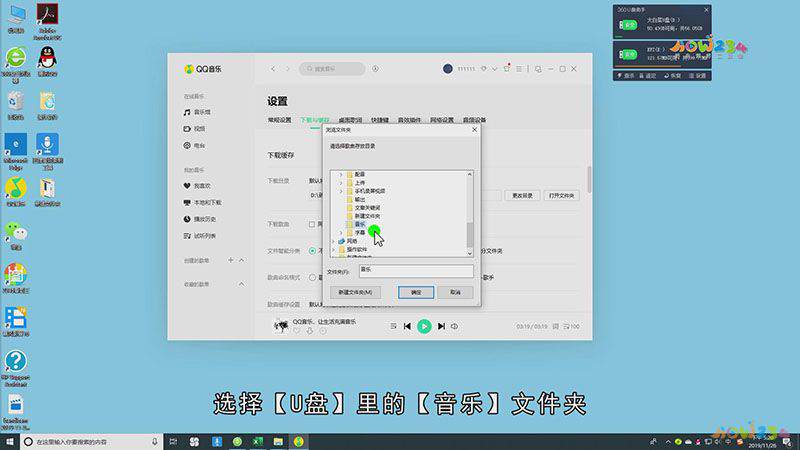Expand the 上传 folder in tree
800x450 pixels.
pyautogui.click(x=341, y=183)
